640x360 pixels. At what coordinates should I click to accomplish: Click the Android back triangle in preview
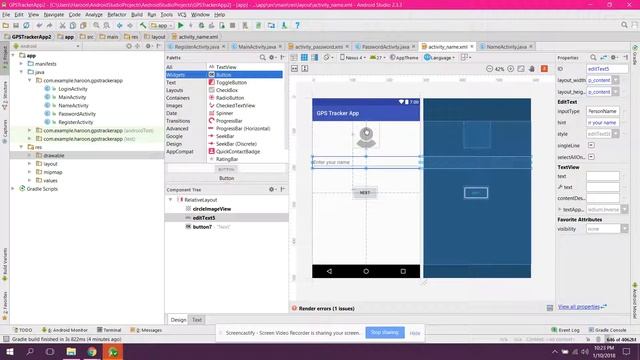click(x=329, y=271)
